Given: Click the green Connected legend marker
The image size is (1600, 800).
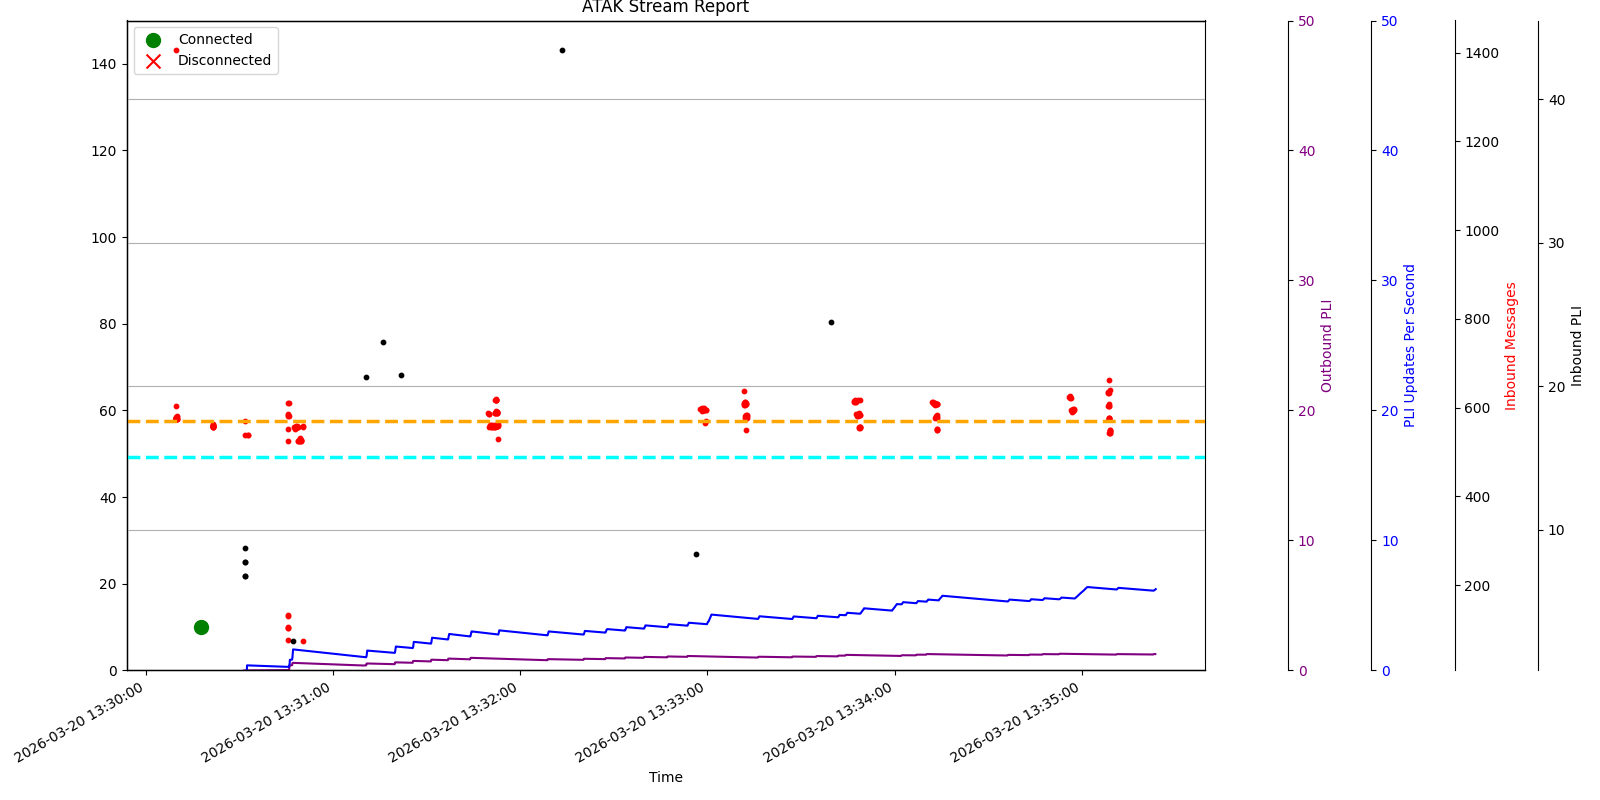Looking at the screenshot, I should [153, 40].
